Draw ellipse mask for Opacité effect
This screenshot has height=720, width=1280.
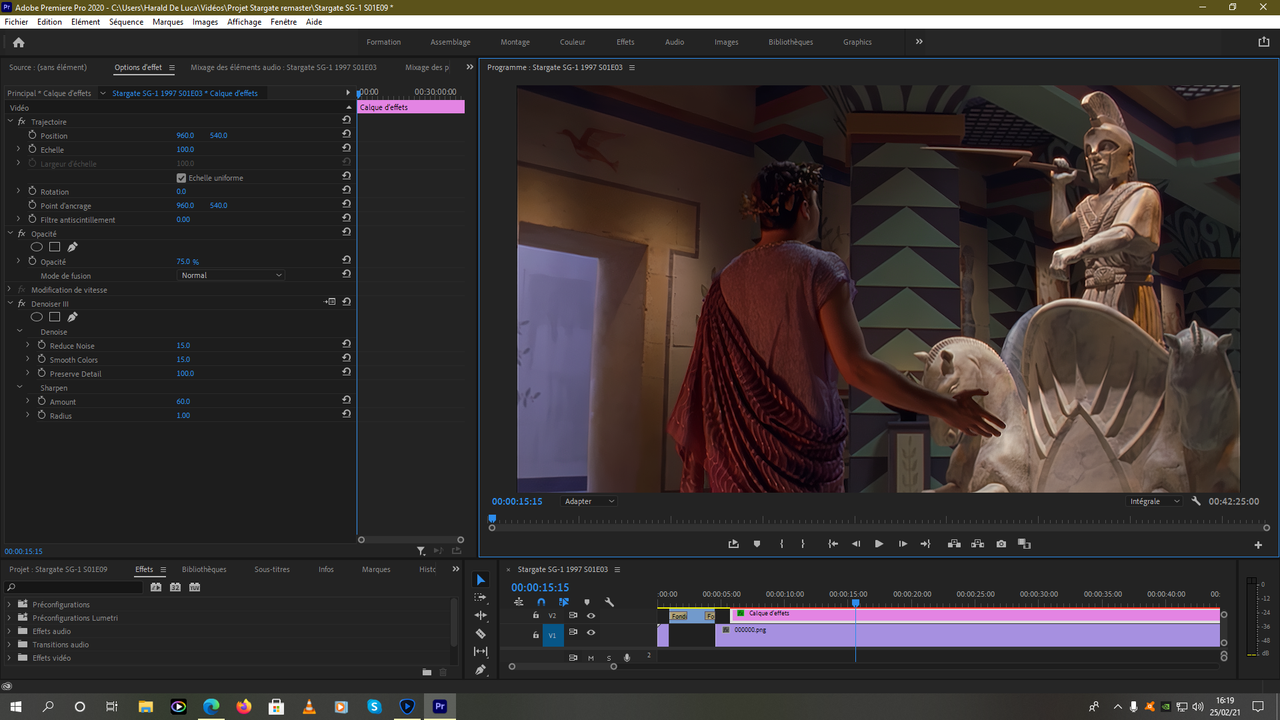click(36, 247)
